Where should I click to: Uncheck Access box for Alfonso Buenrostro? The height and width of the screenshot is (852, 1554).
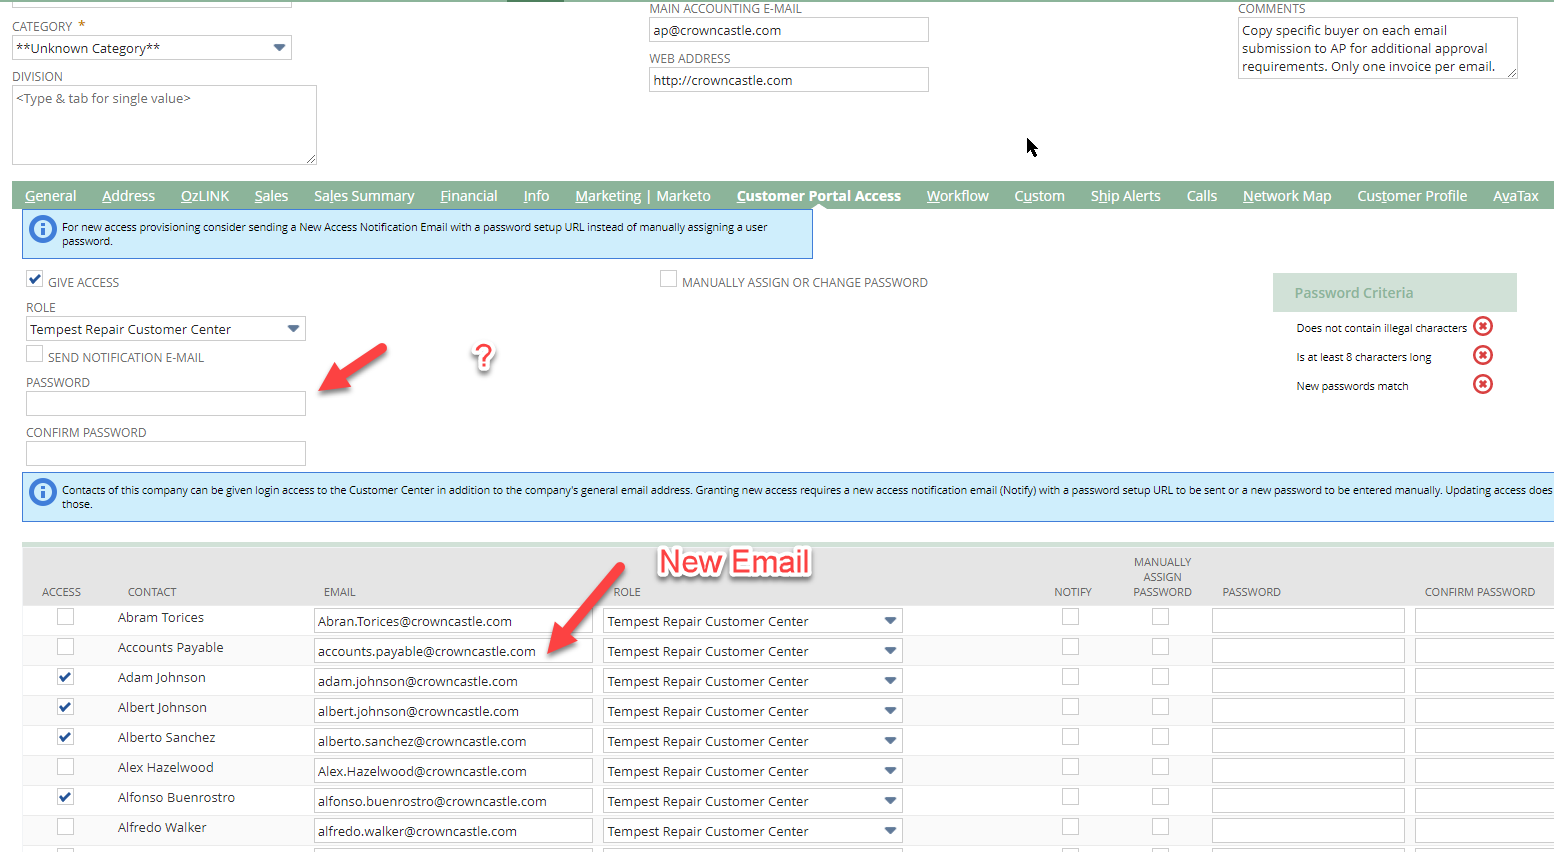pos(66,797)
